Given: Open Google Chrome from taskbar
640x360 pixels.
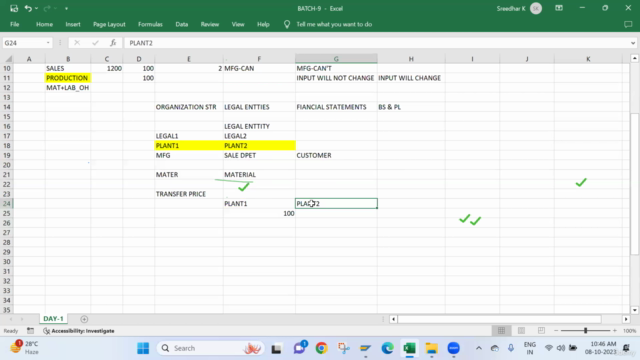Looking at the screenshot, I should pos(321,348).
